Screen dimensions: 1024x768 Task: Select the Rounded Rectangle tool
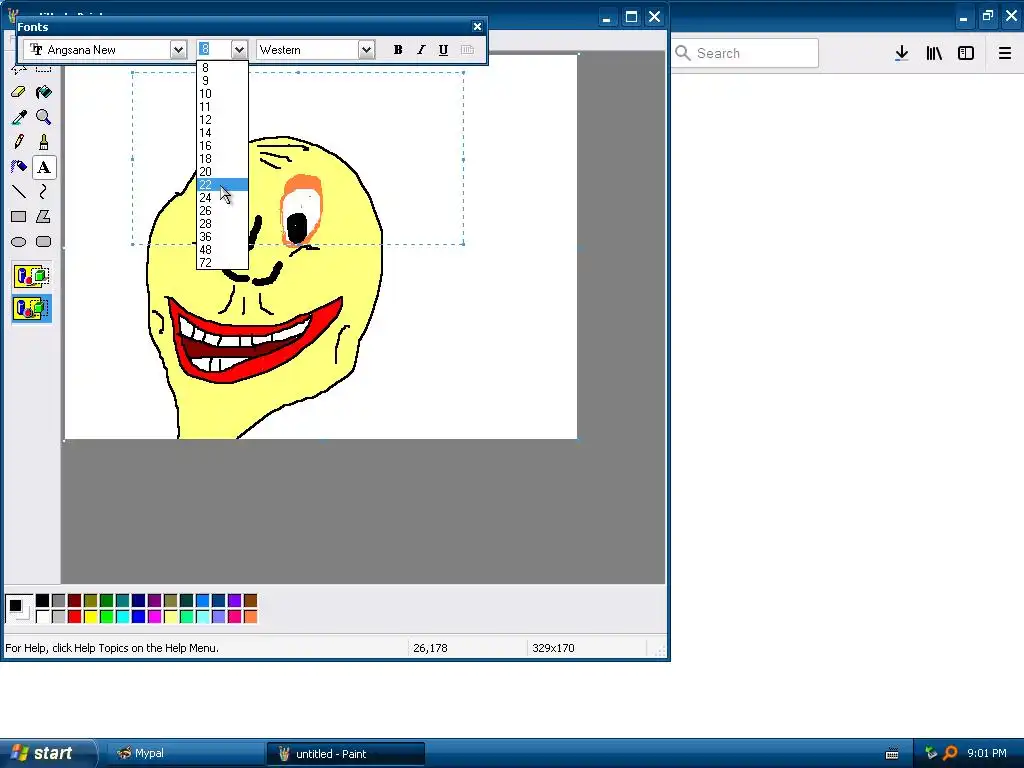44,242
